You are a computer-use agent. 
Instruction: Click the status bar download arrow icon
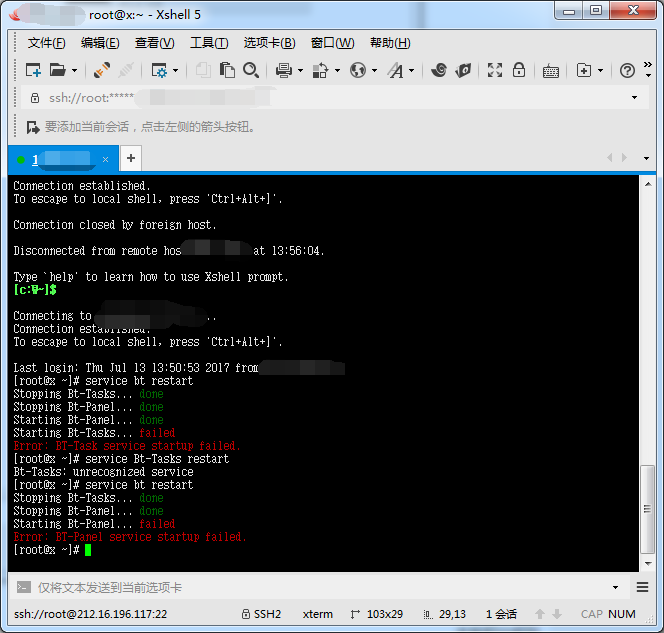[x=557, y=614]
